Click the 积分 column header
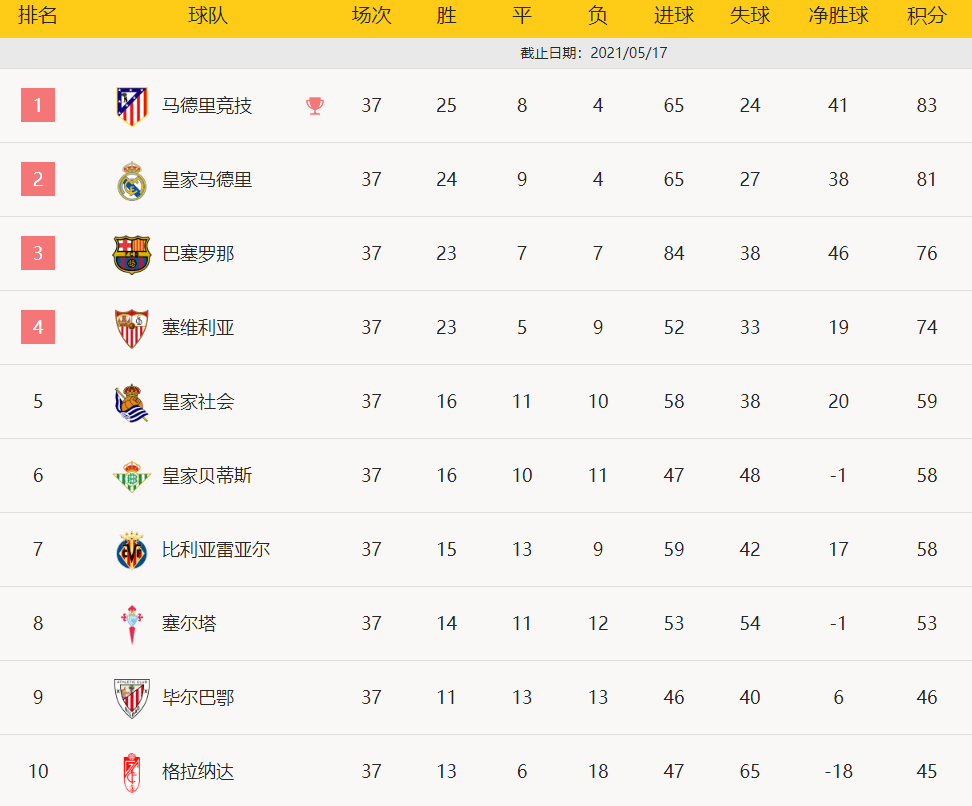Screen dimensions: 972x806 (x=926, y=17)
